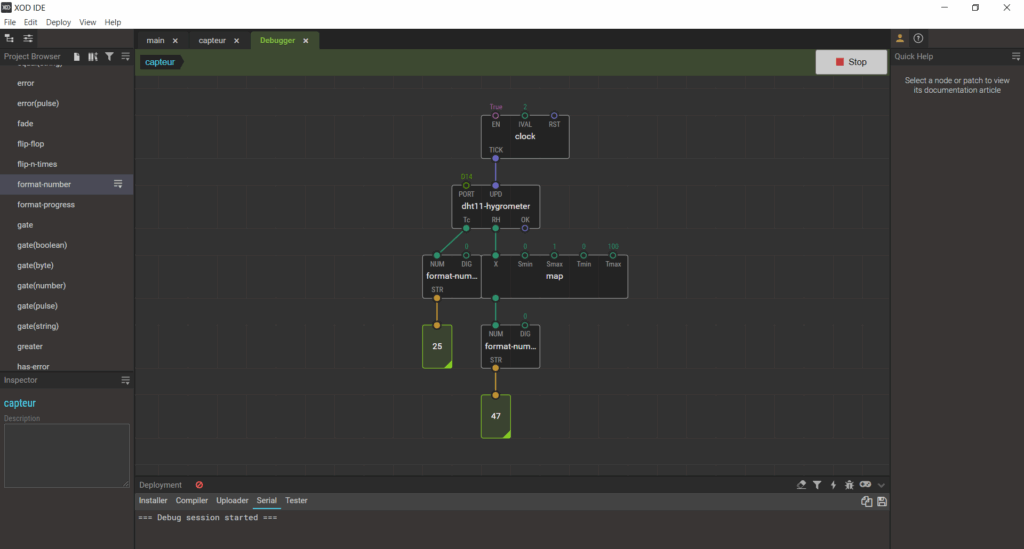
Task: Open the Project Browser filter funnel icon
Action: tap(109, 57)
